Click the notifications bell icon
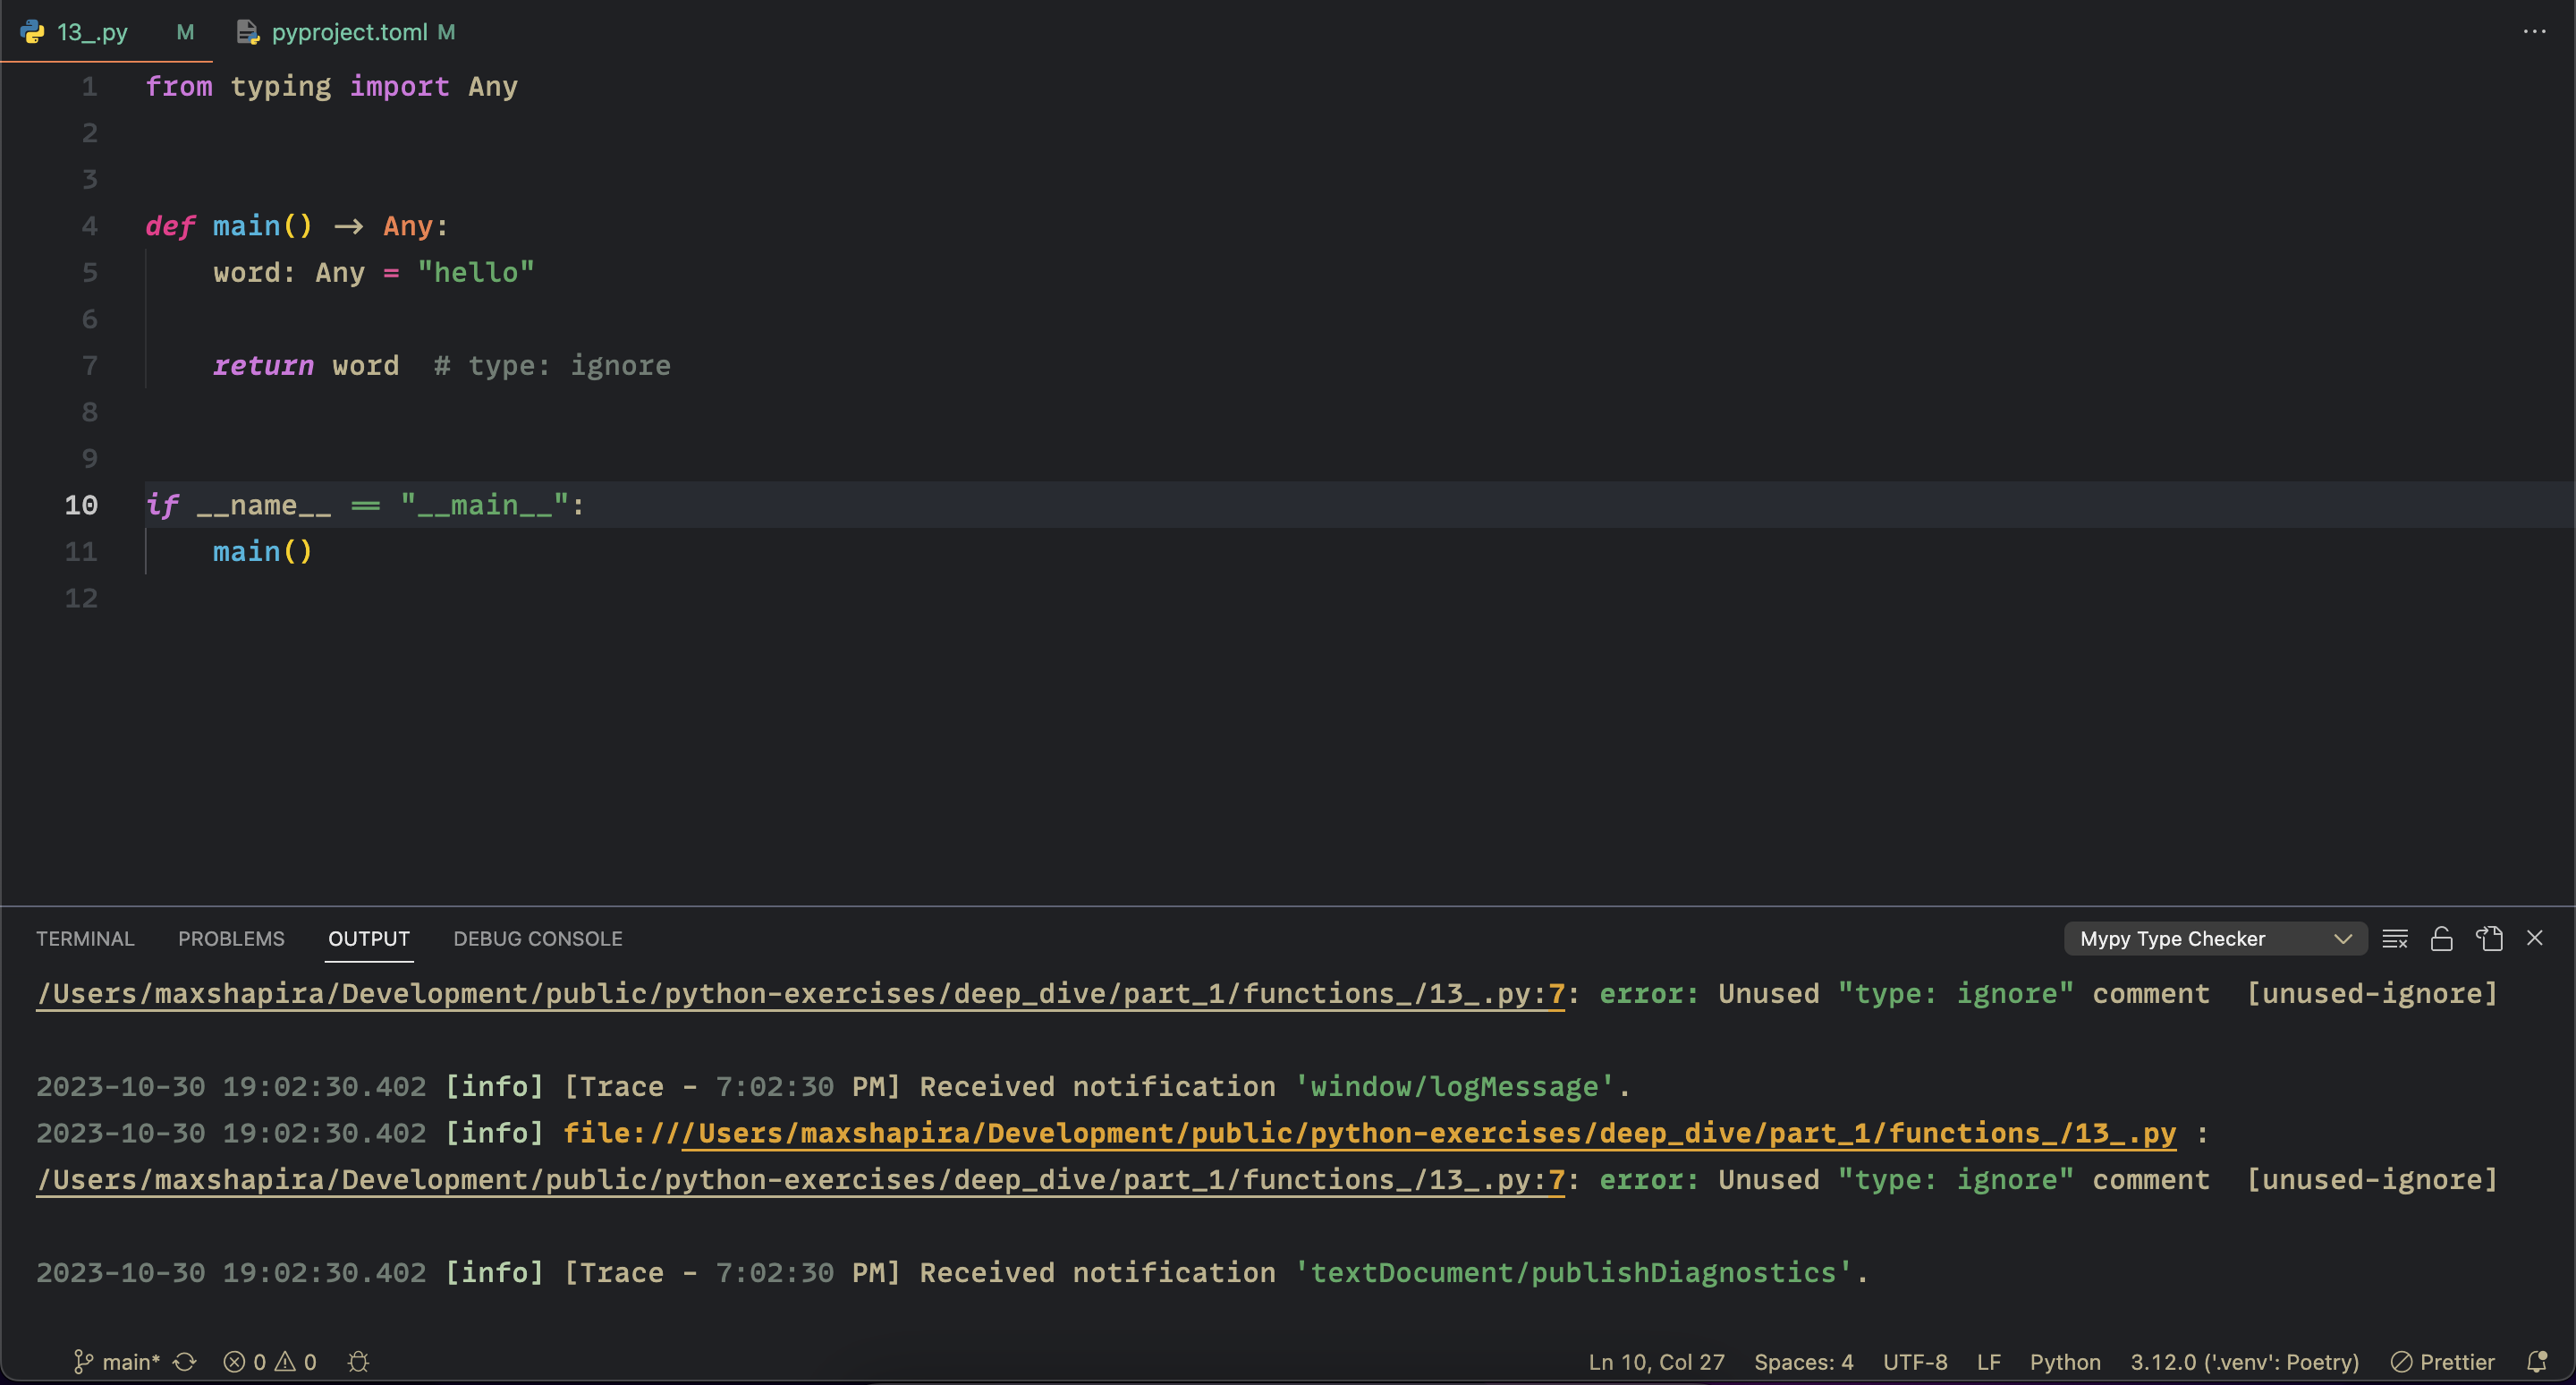Image resolution: width=2576 pixels, height=1385 pixels. (x=2539, y=1361)
